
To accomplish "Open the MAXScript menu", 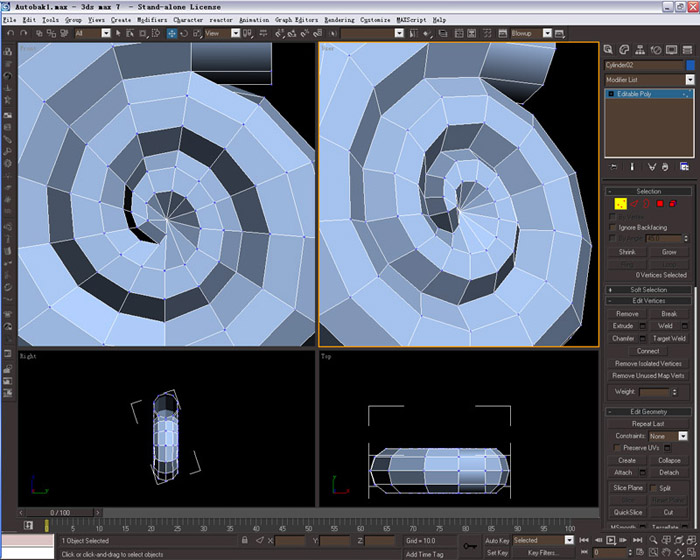I will click(x=411, y=20).
